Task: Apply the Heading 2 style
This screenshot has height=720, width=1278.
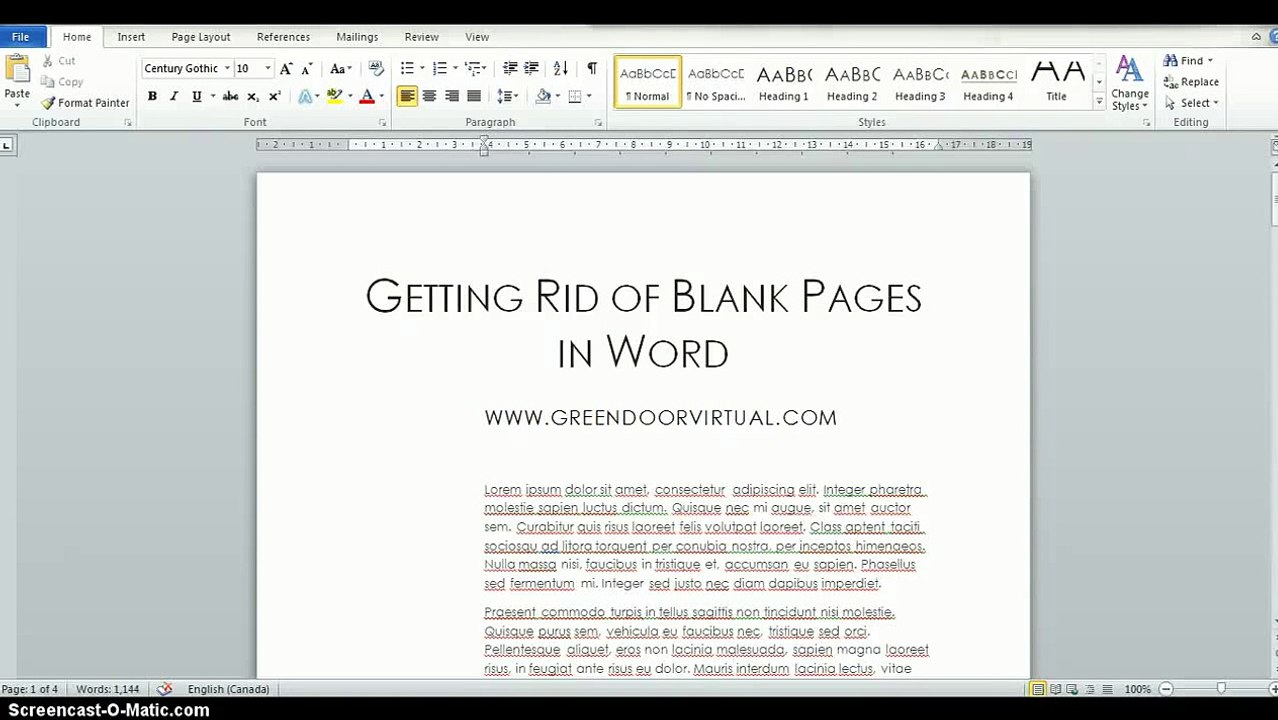Action: (852, 82)
